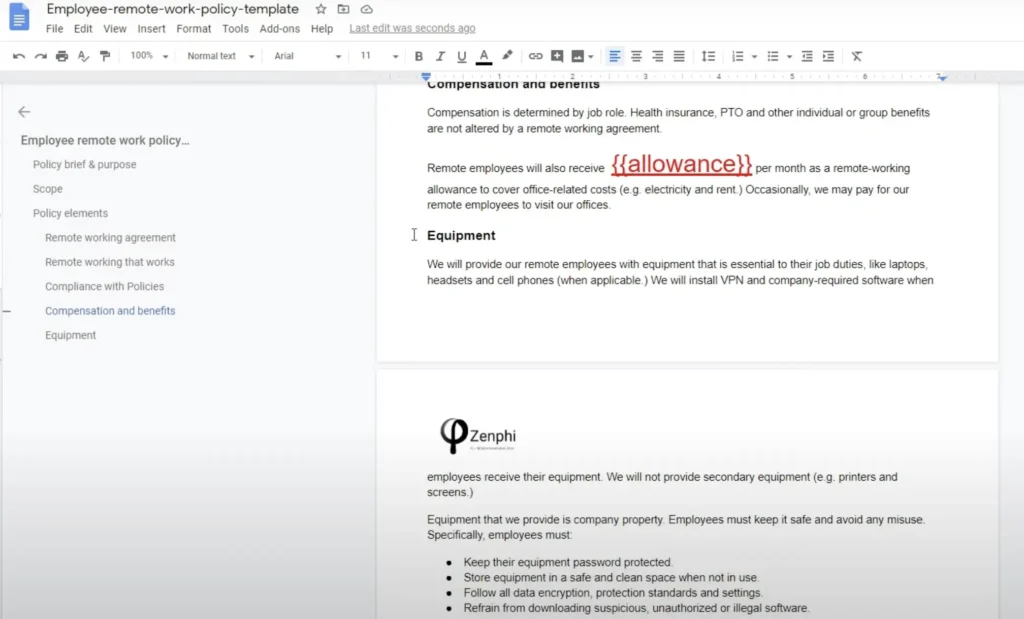
Task: Click the 'Equipment' heading in document
Action: (461, 235)
